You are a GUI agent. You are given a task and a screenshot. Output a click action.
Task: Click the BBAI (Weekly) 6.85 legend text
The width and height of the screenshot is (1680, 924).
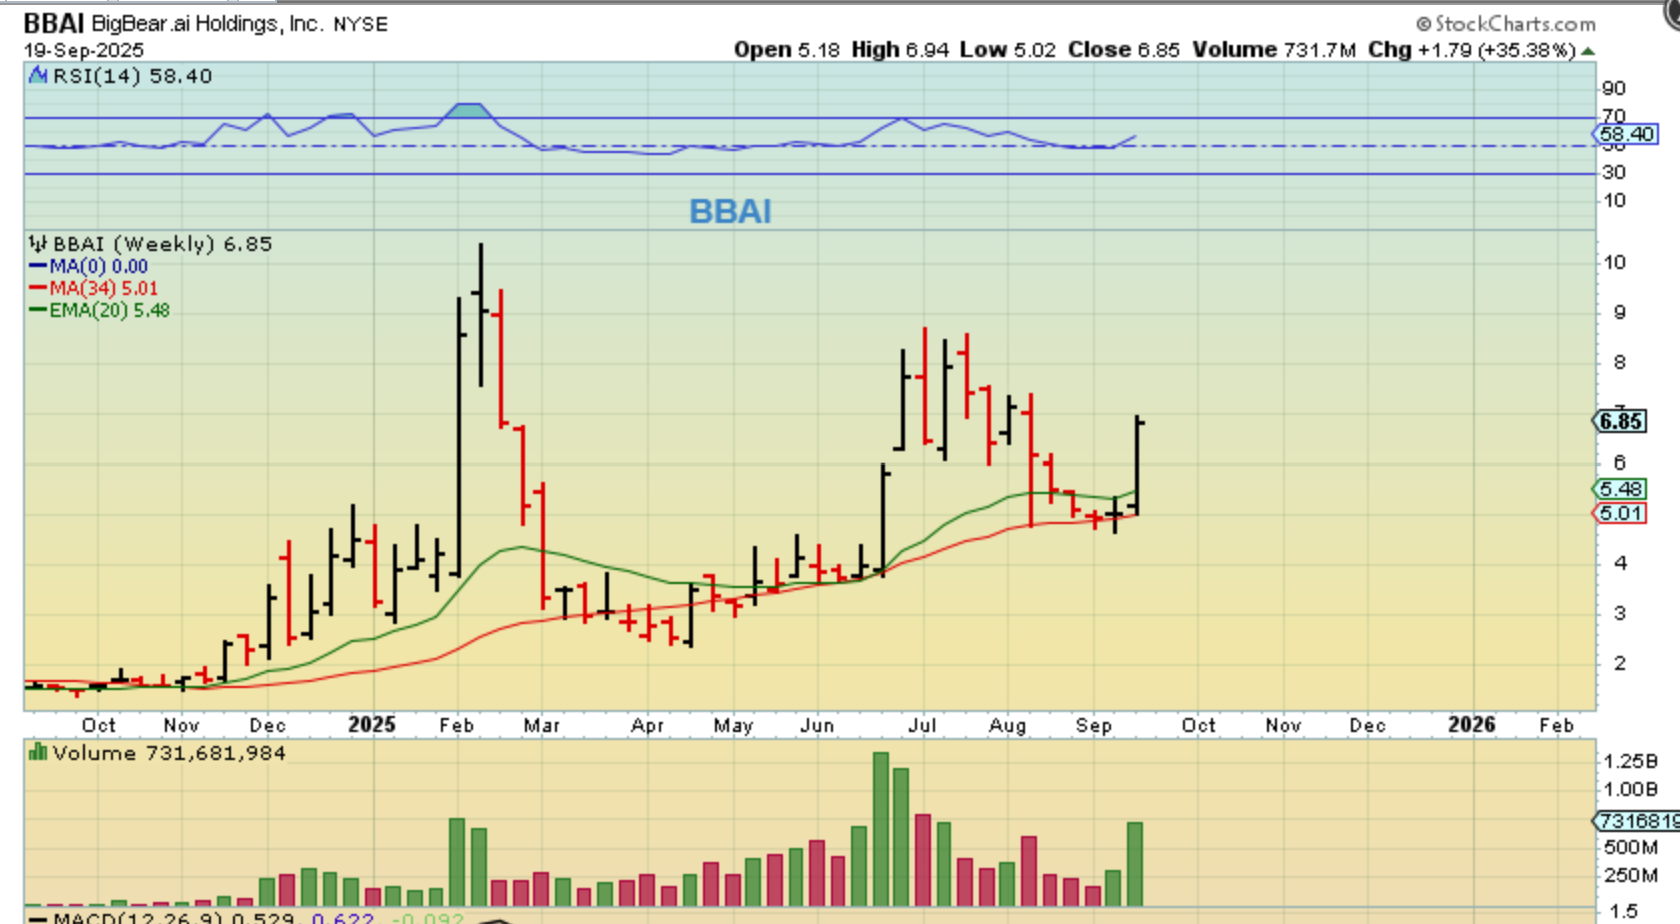click(x=162, y=244)
